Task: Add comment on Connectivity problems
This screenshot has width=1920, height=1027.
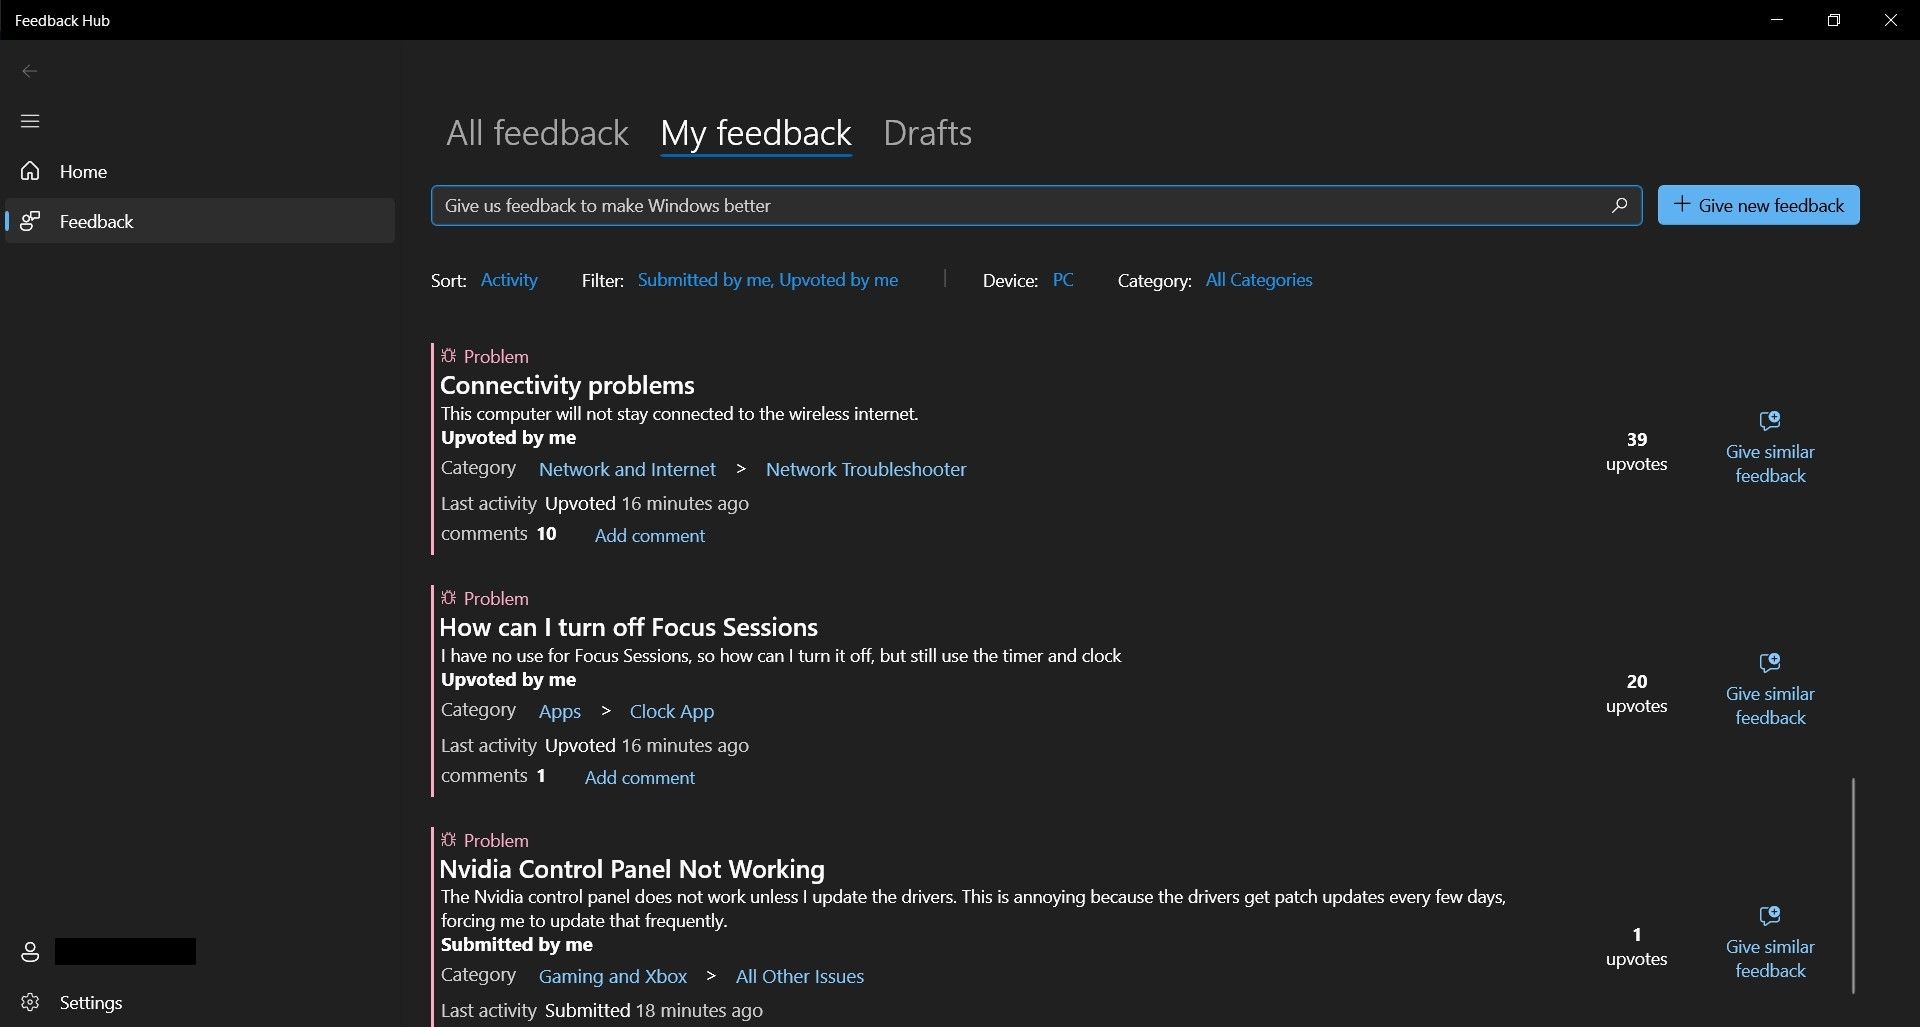Action: click(649, 536)
